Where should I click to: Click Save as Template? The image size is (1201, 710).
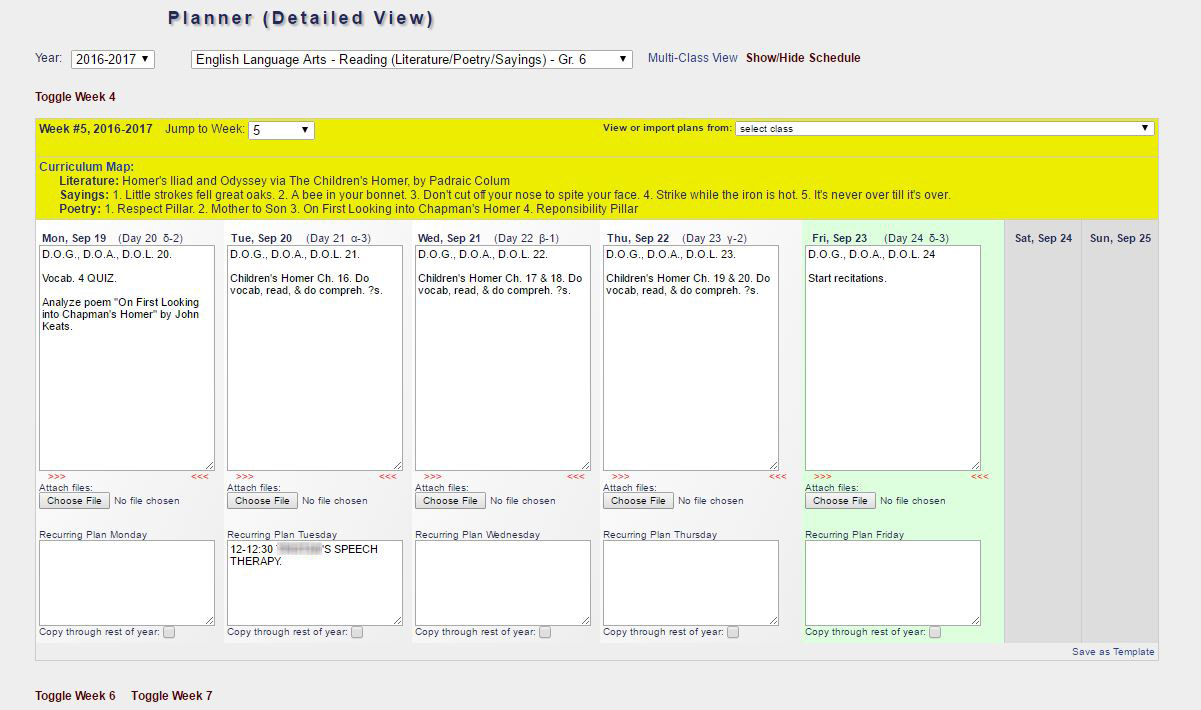[x=1113, y=652]
